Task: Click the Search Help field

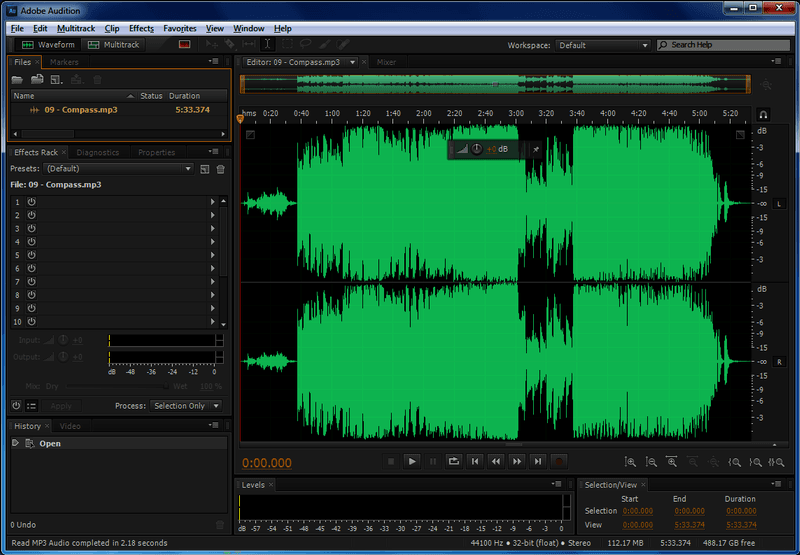Action: (723, 45)
